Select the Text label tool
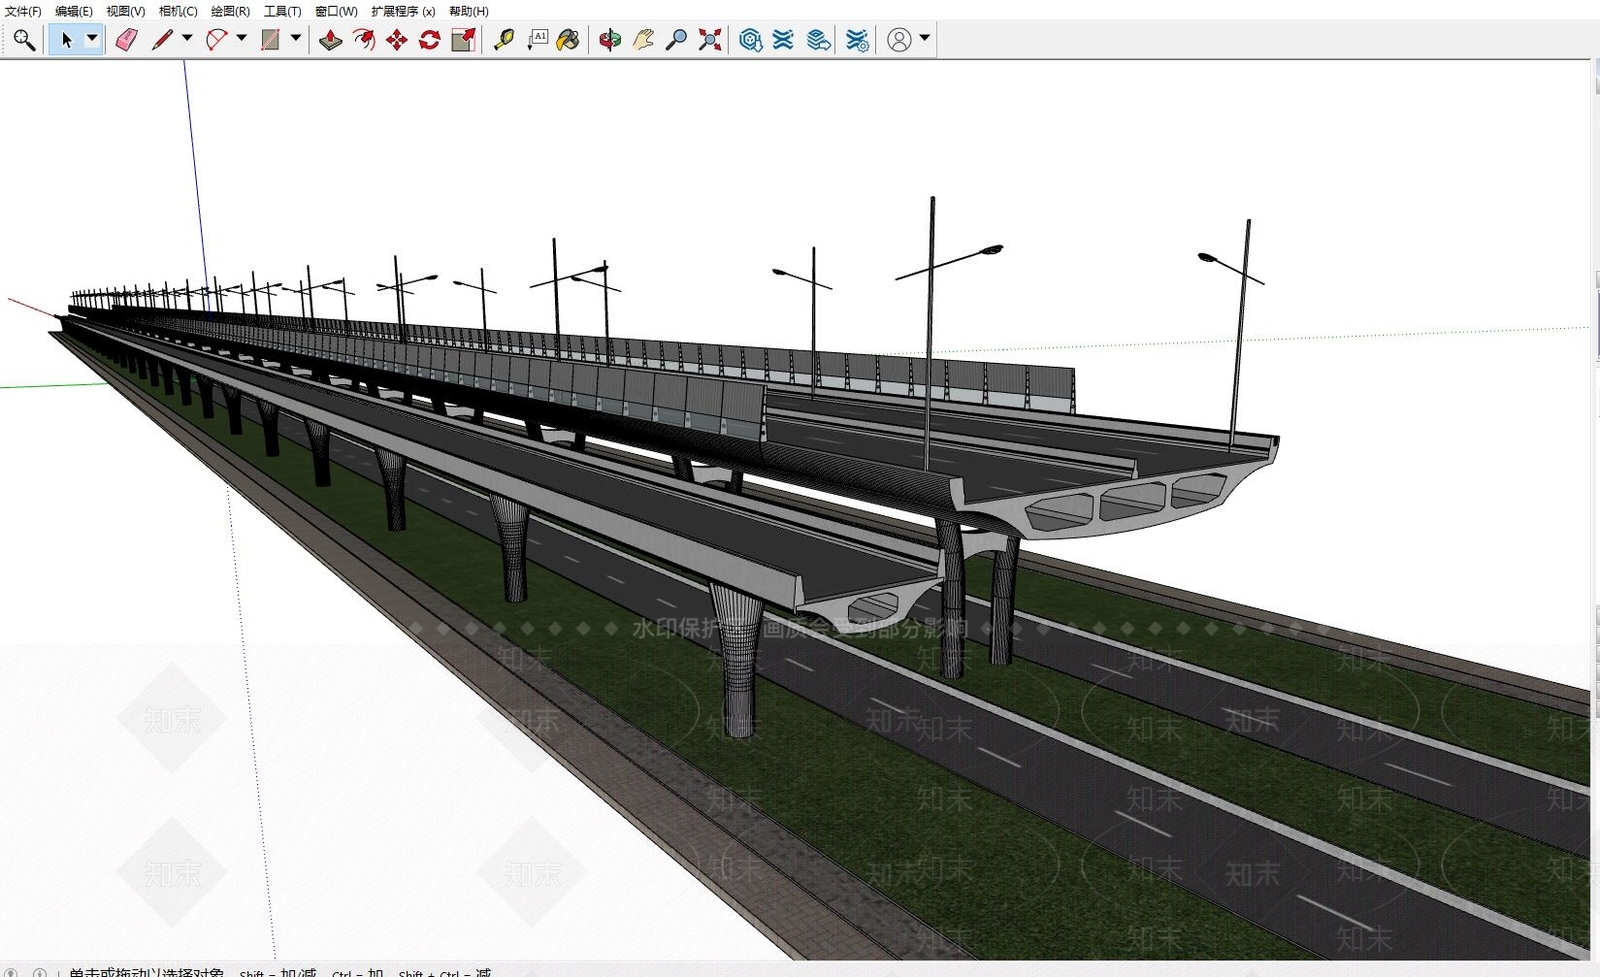The height and width of the screenshot is (977, 1600). point(537,40)
